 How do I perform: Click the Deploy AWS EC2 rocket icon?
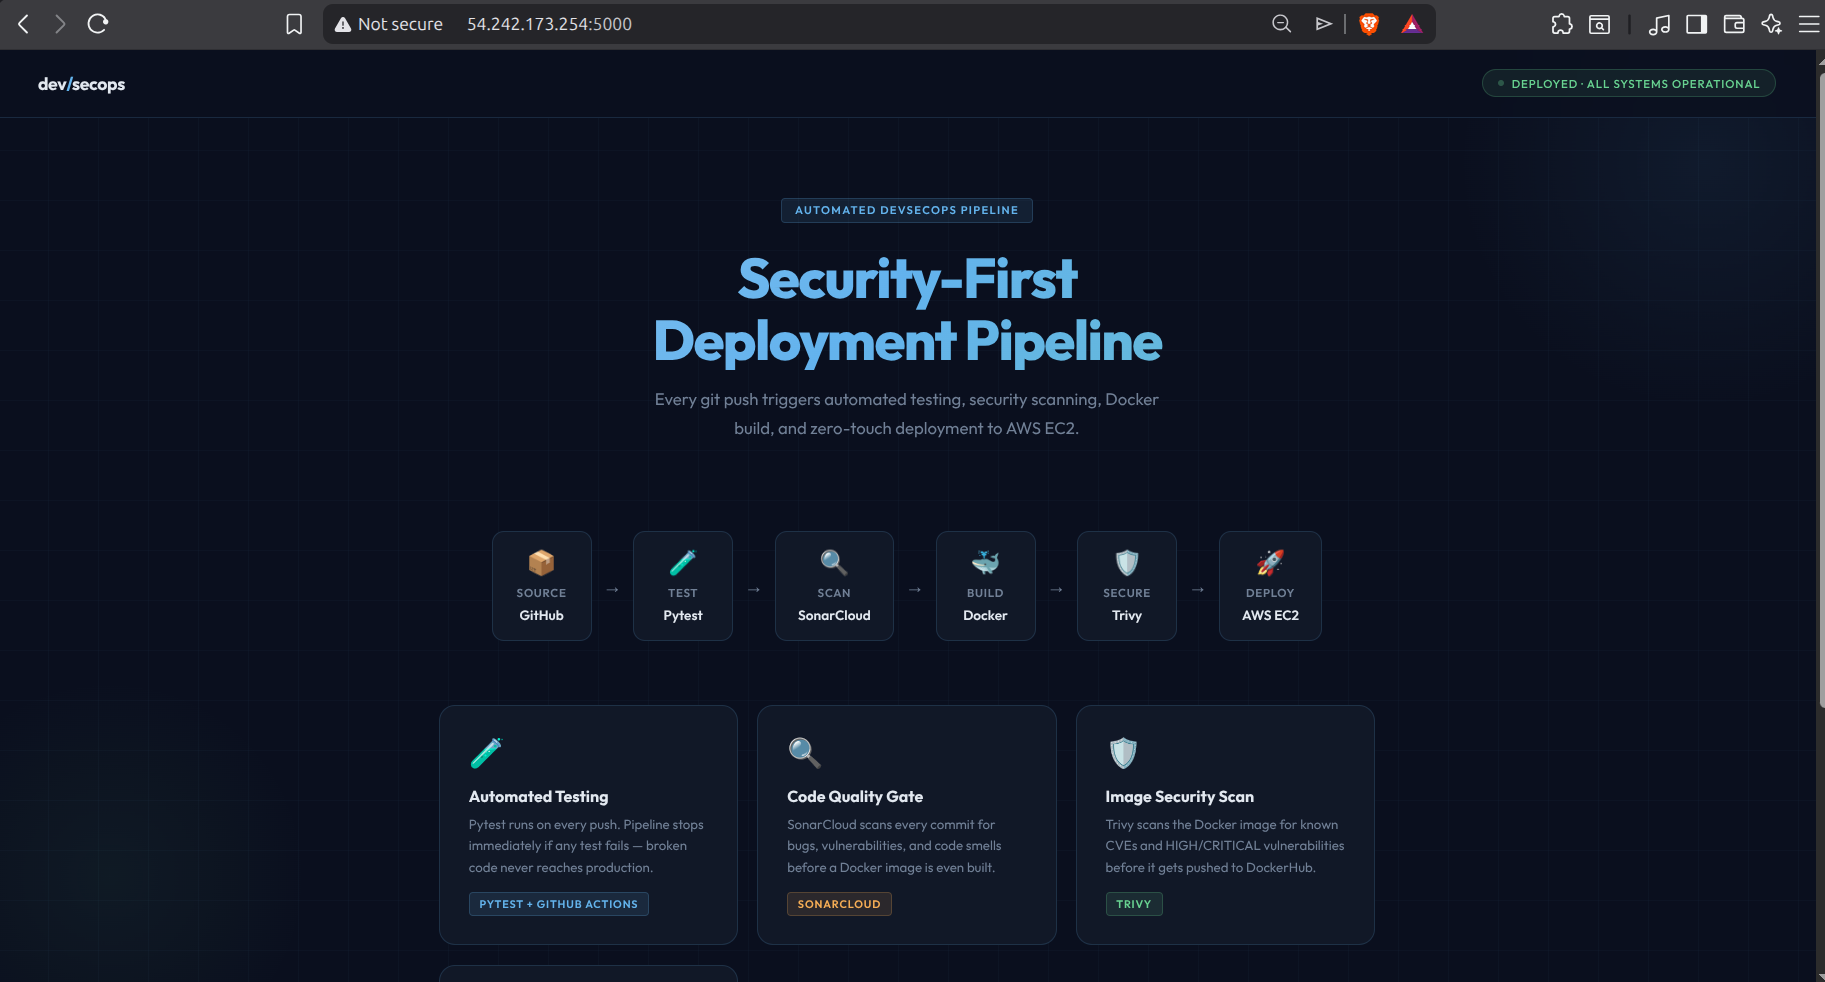(1270, 562)
